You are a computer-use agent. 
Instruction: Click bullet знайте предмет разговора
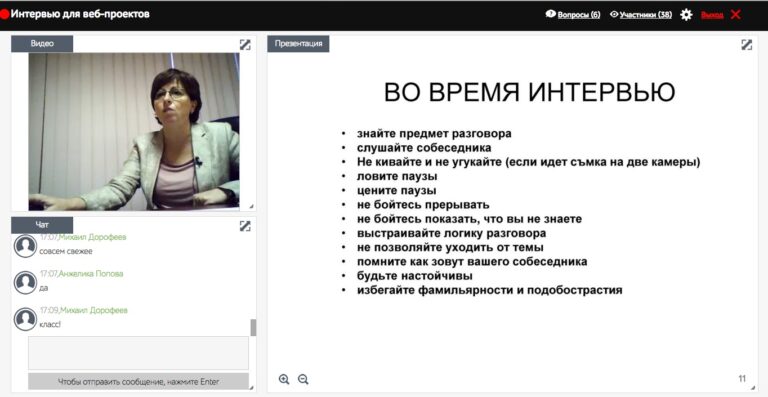[x=434, y=134]
